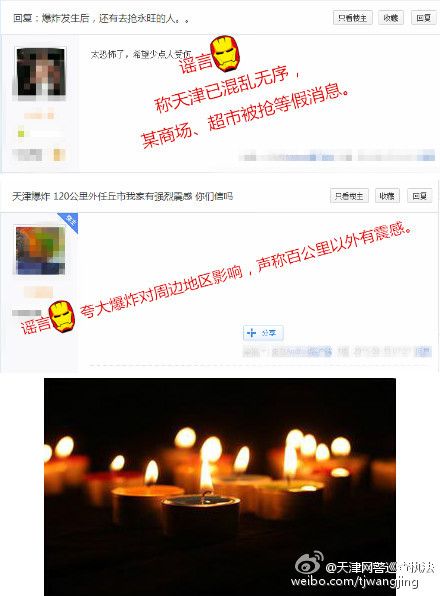Open the candle memorial photo
The image size is (440, 596).
(220, 487)
